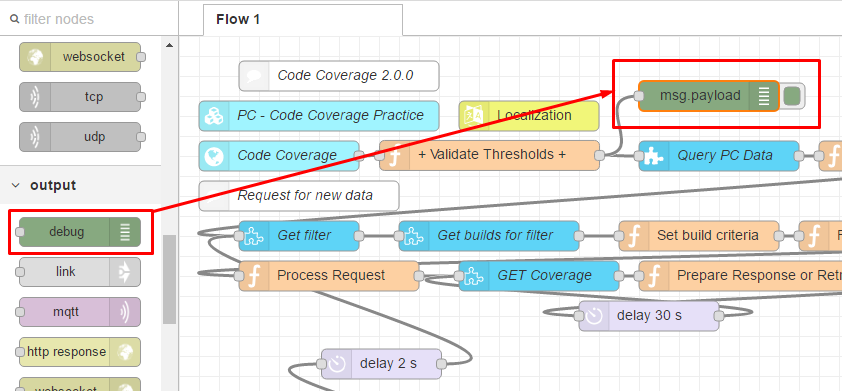Click the debug node list icon in palette
The width and height of the screenshot is (842, 391).
pyautogui.click(x=125, y=232)
